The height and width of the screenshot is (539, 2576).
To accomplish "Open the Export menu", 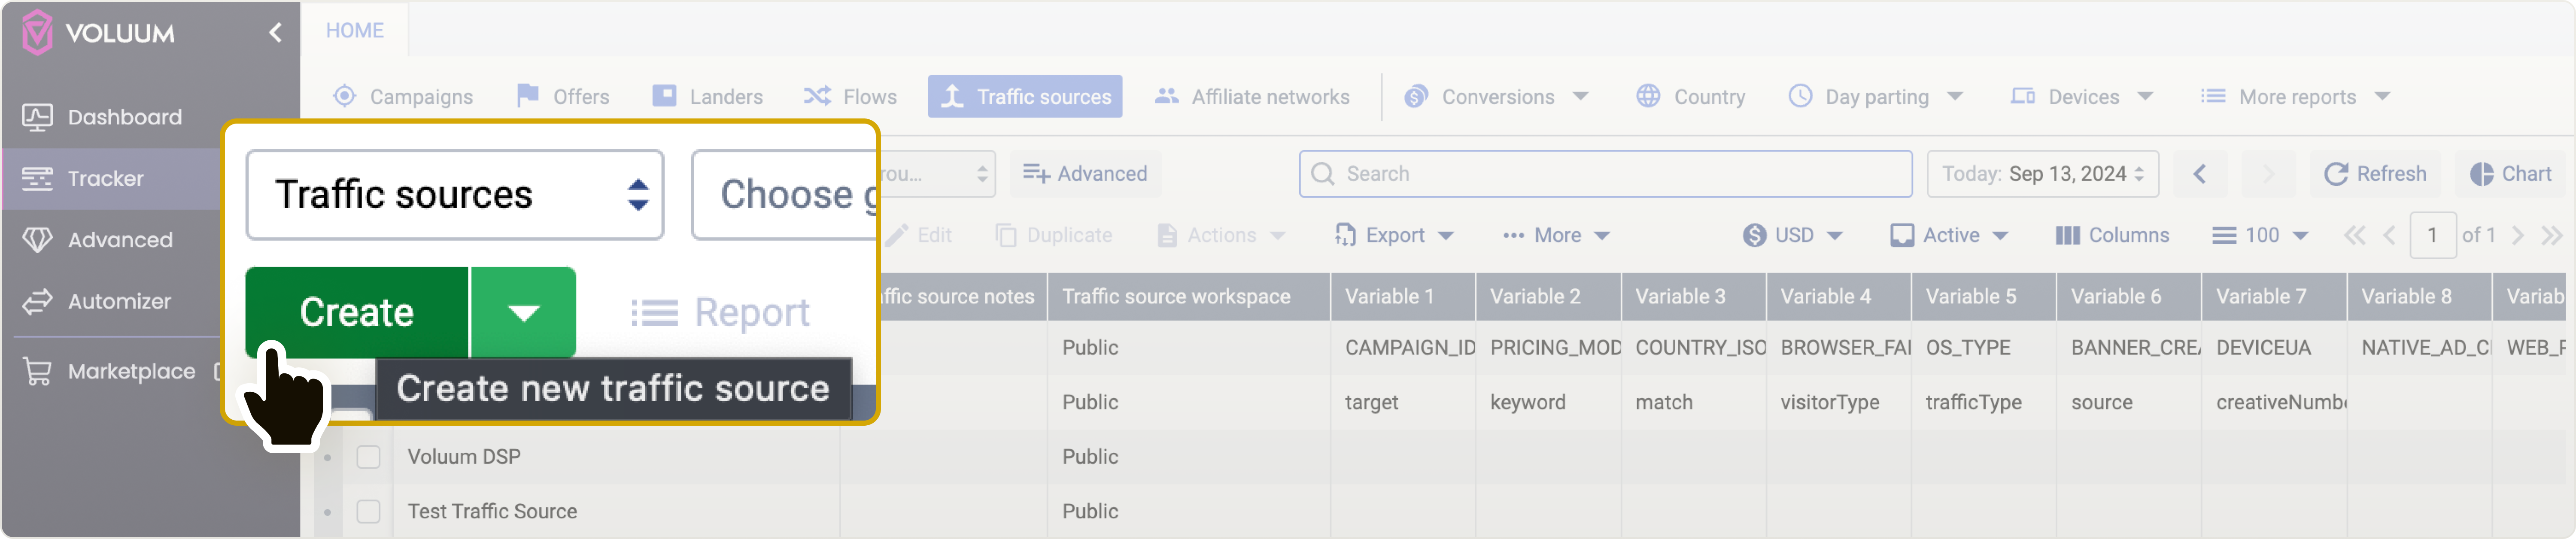I will point(1394,235).
